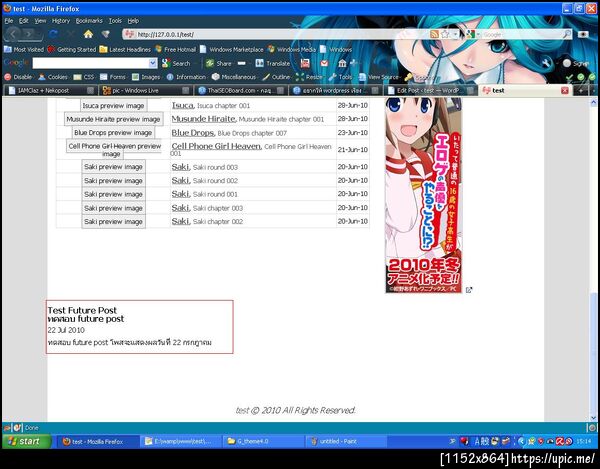Viewport: 600px width, 469px height.
Task: Click the Windows Start button
Action: click(x=26, y=441)
